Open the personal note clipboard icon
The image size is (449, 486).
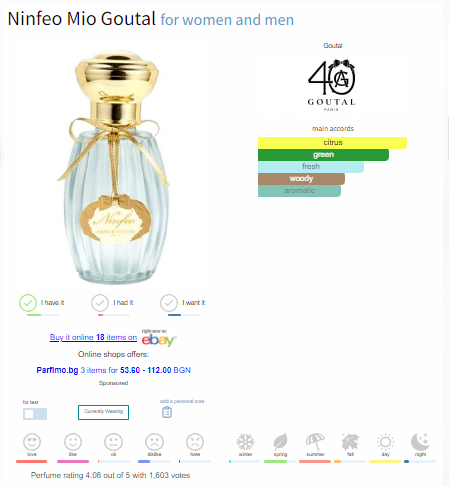click(167, 412)
